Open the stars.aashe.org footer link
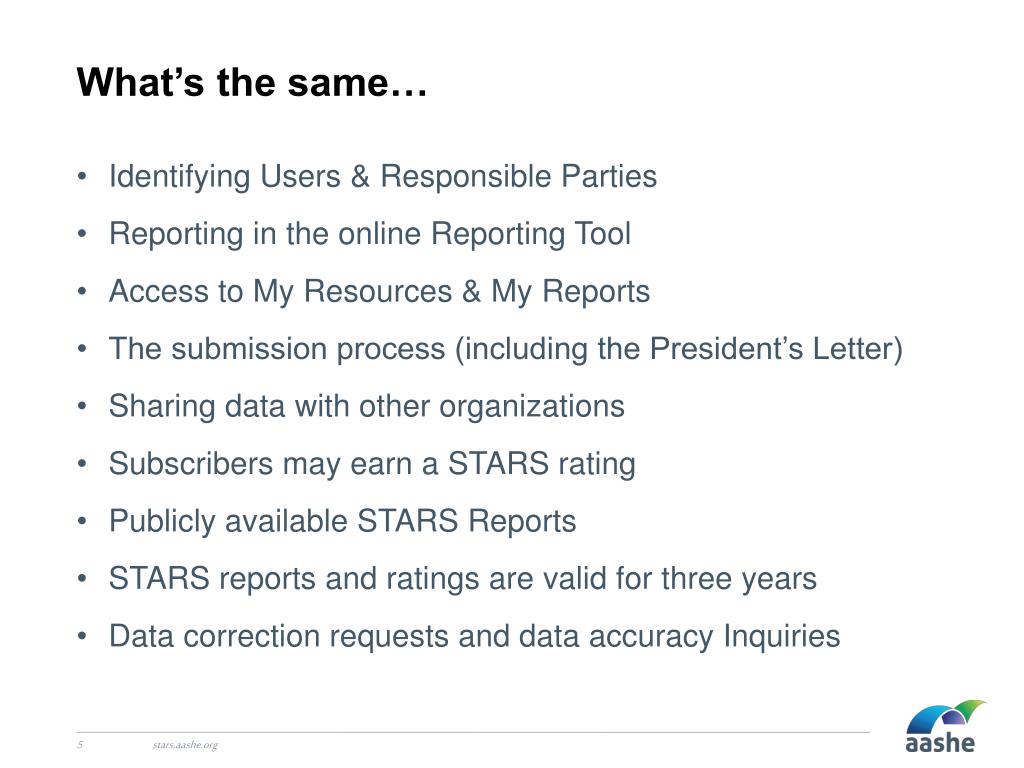 tap(185, 744)
